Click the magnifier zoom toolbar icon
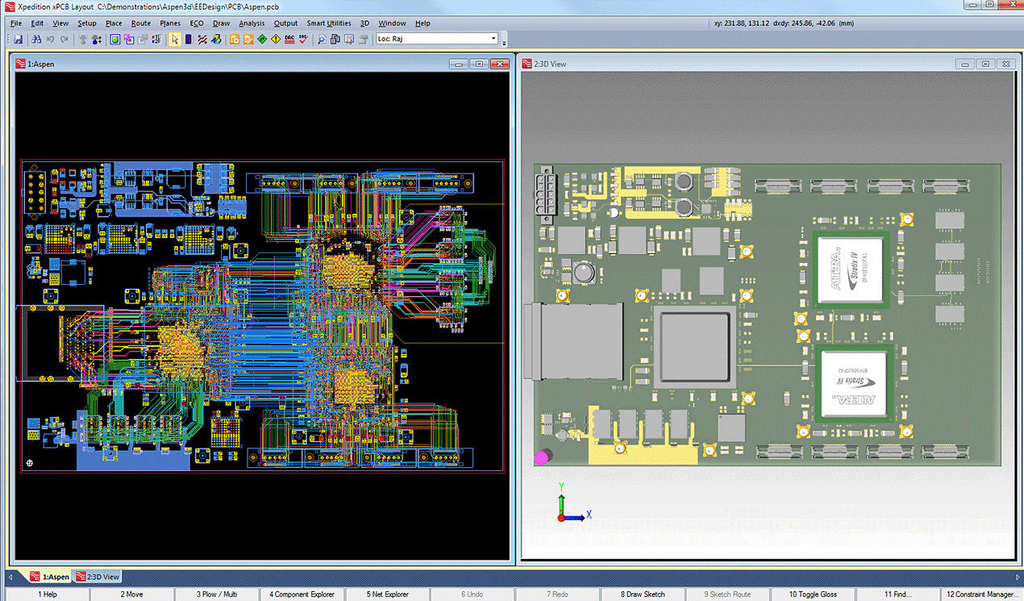 [321, 39]
